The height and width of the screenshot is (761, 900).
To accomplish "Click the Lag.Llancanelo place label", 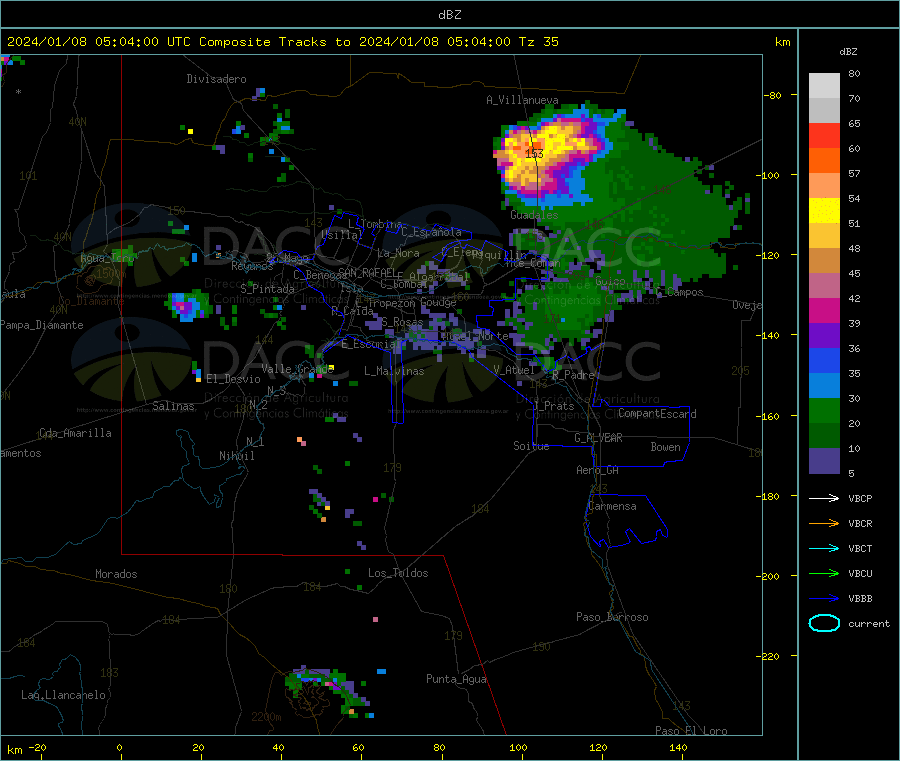I will [63, 695].
